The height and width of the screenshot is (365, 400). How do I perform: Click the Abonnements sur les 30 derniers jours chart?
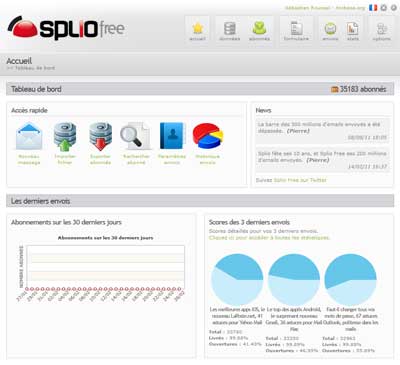click(102, 268)
